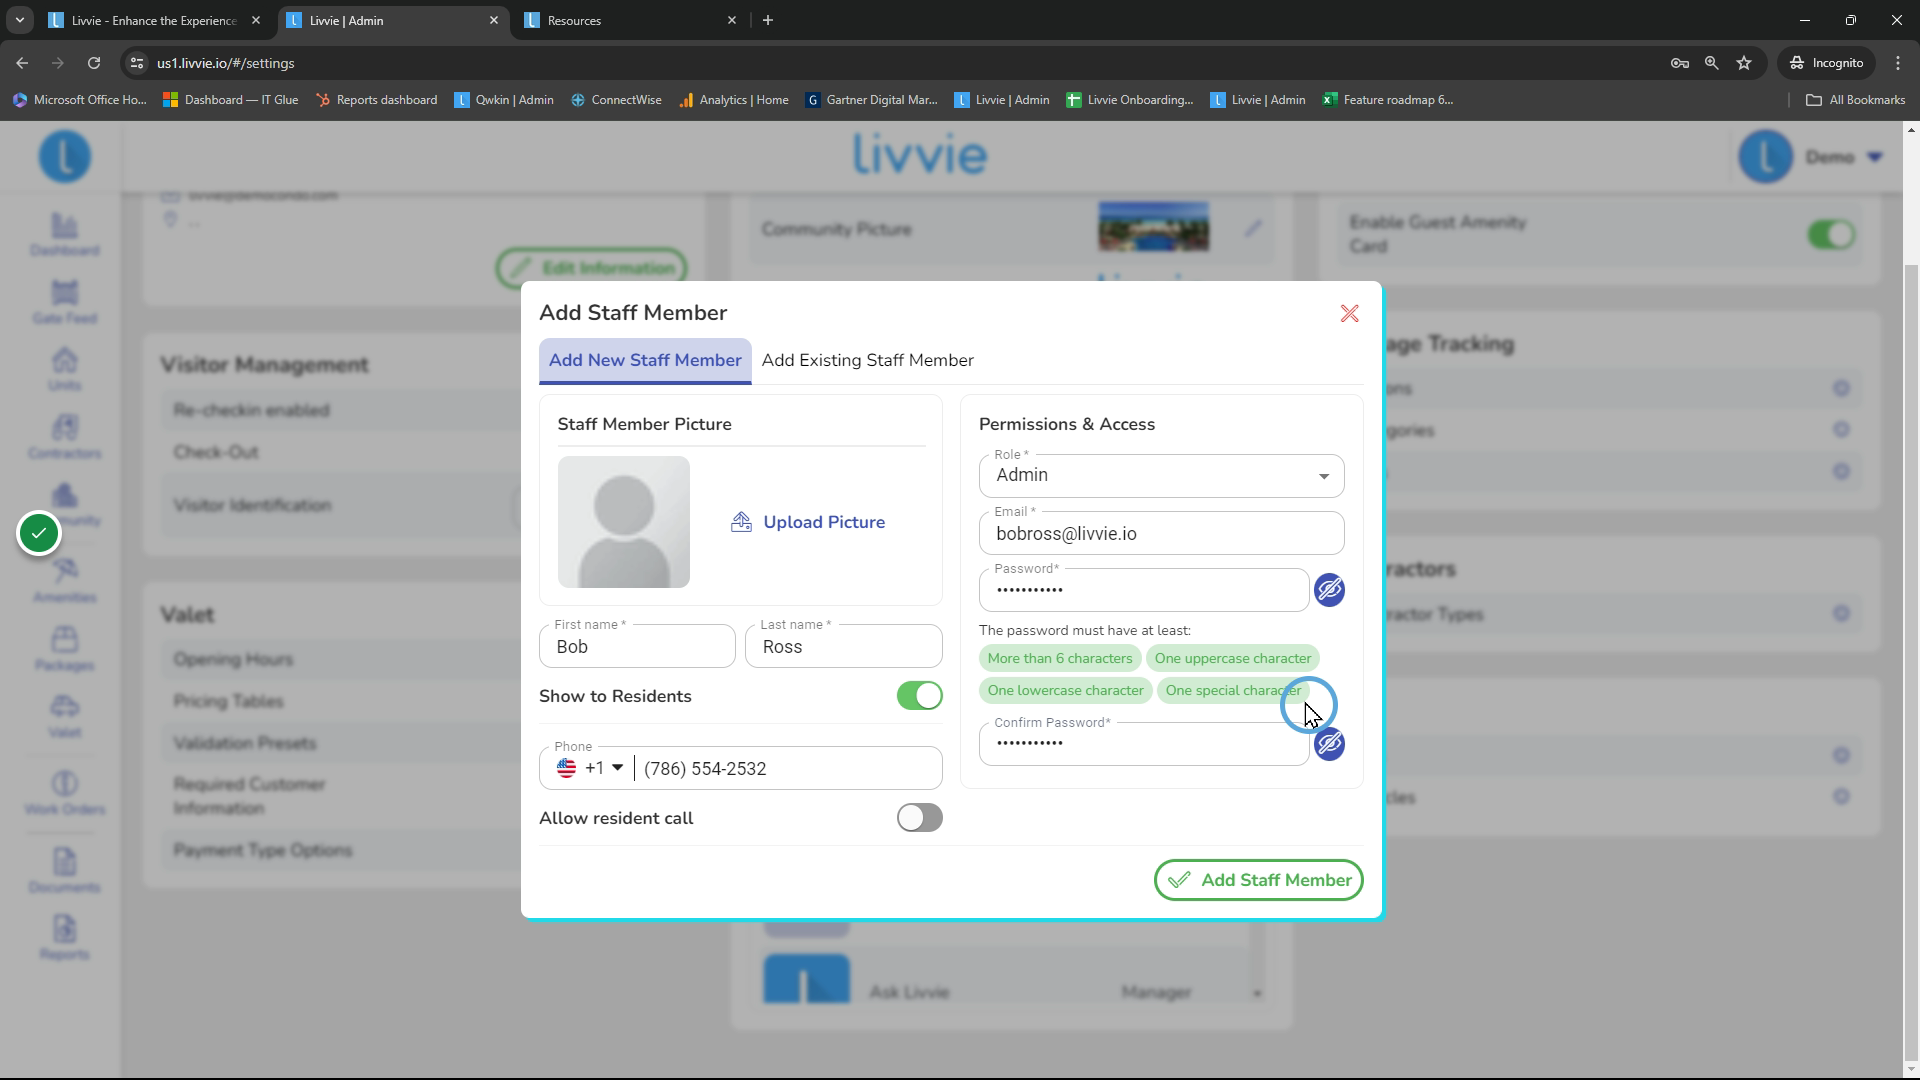The height and width of the screenshot is (1080, 1920).
Task: Open the Role dropdown showing Admin
Action: (x=1161, y=476)
